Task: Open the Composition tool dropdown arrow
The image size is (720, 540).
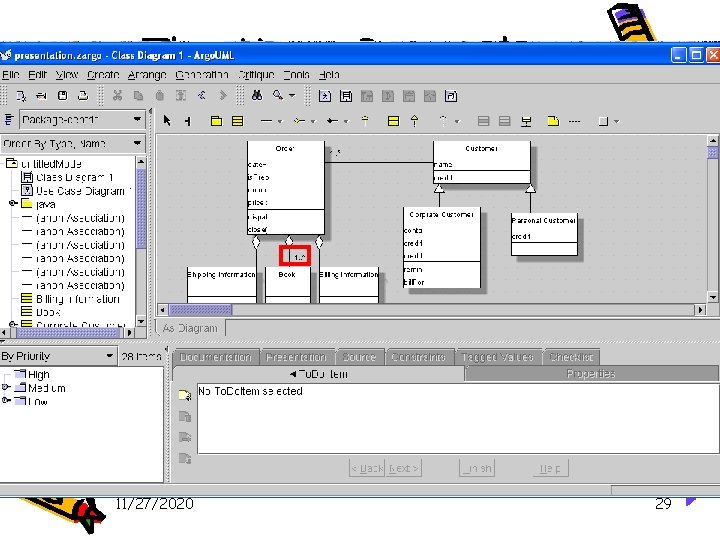Action: 346,122
